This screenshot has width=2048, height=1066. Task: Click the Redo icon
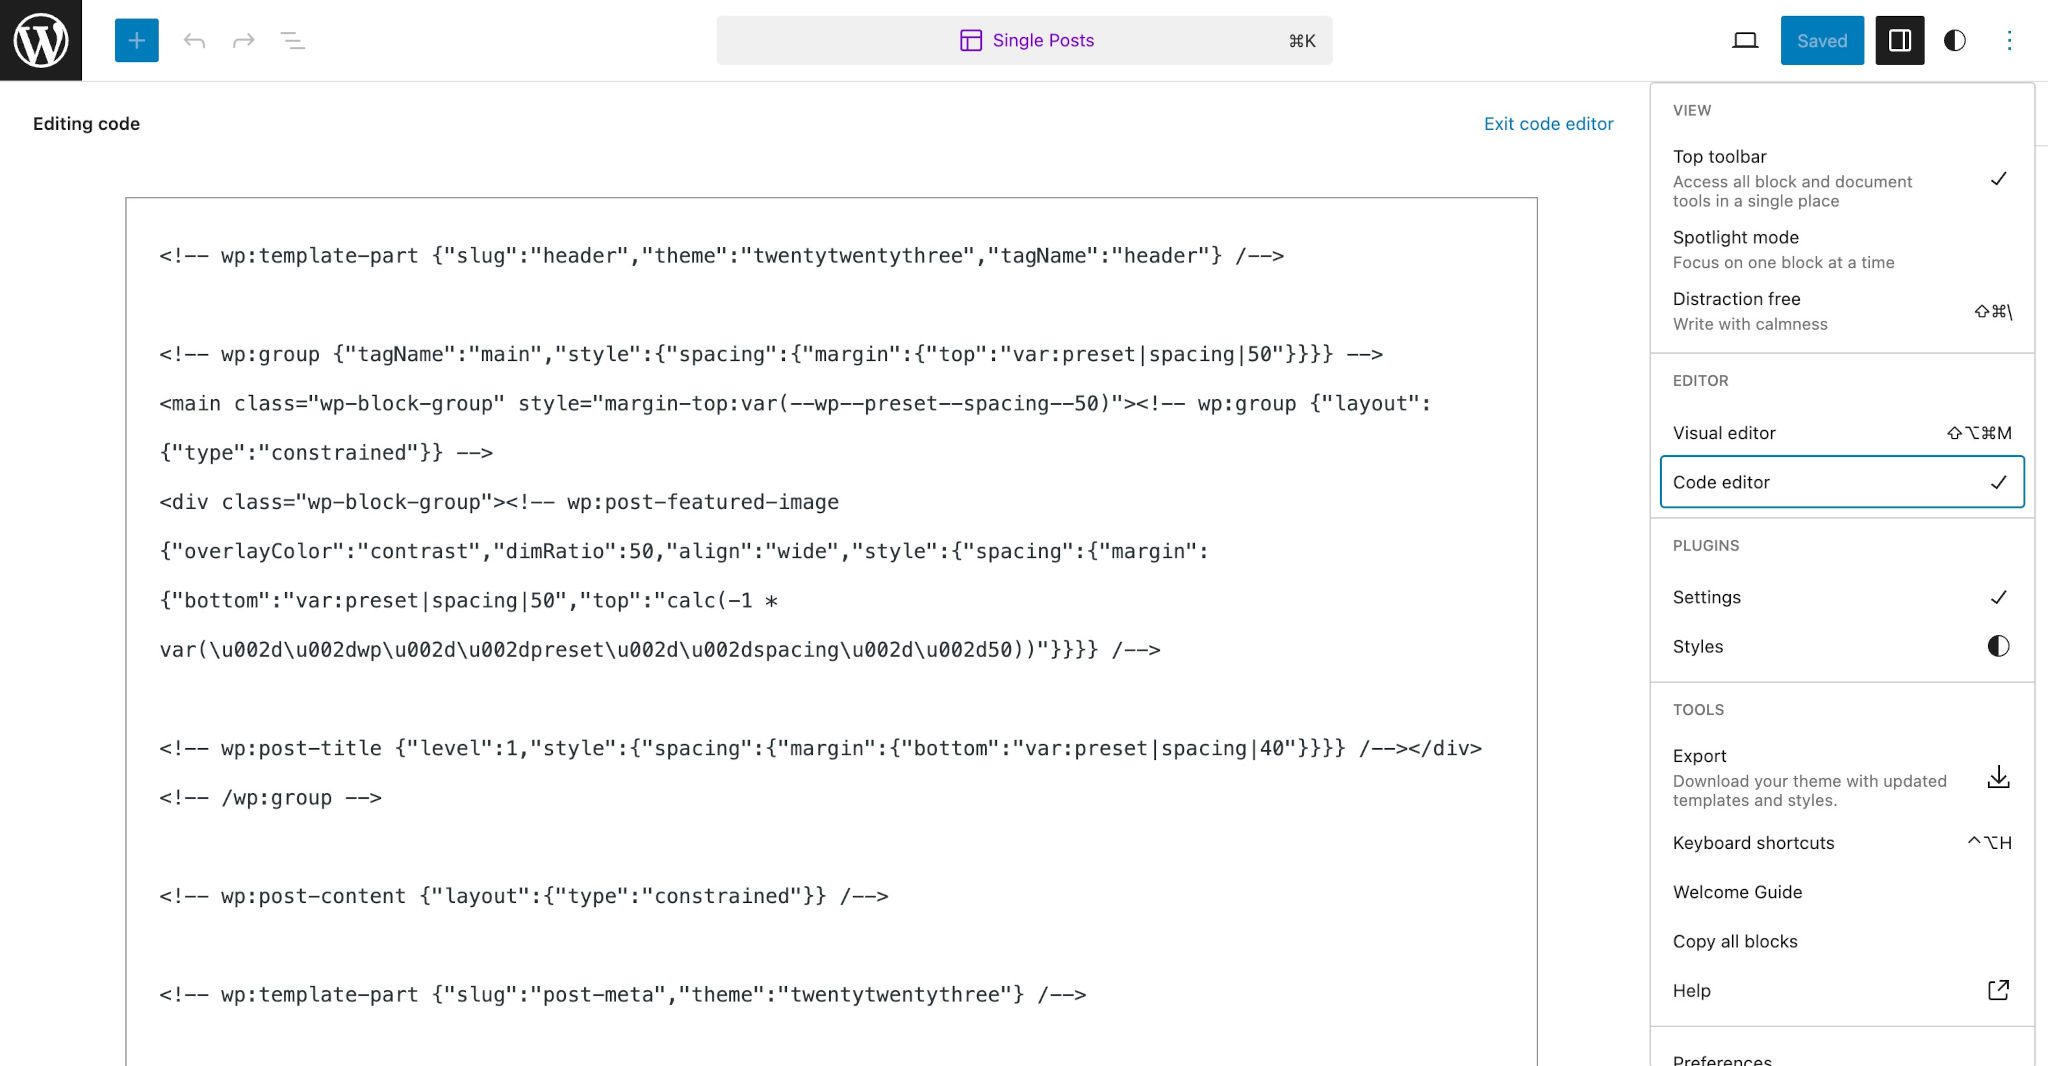click(244, 41)
